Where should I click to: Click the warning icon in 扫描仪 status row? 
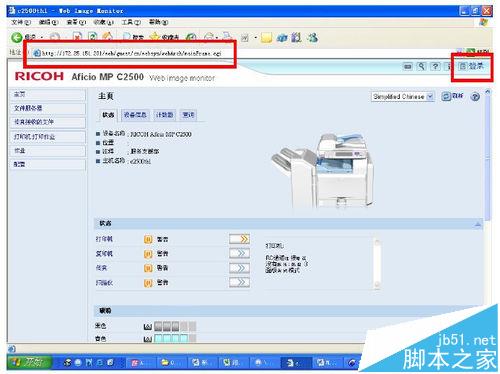pyautogui.click(x=148, y=283)
